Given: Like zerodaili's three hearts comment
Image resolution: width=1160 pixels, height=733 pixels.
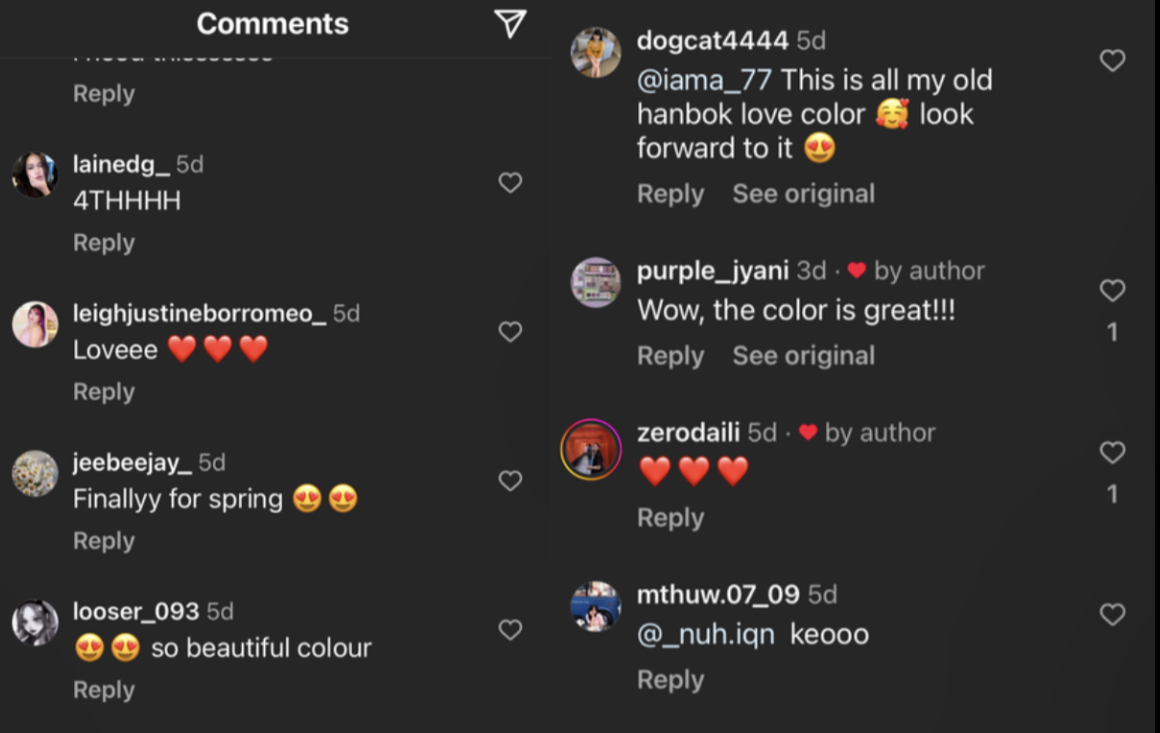Looking at the screenshot, I should point(1112,453).
